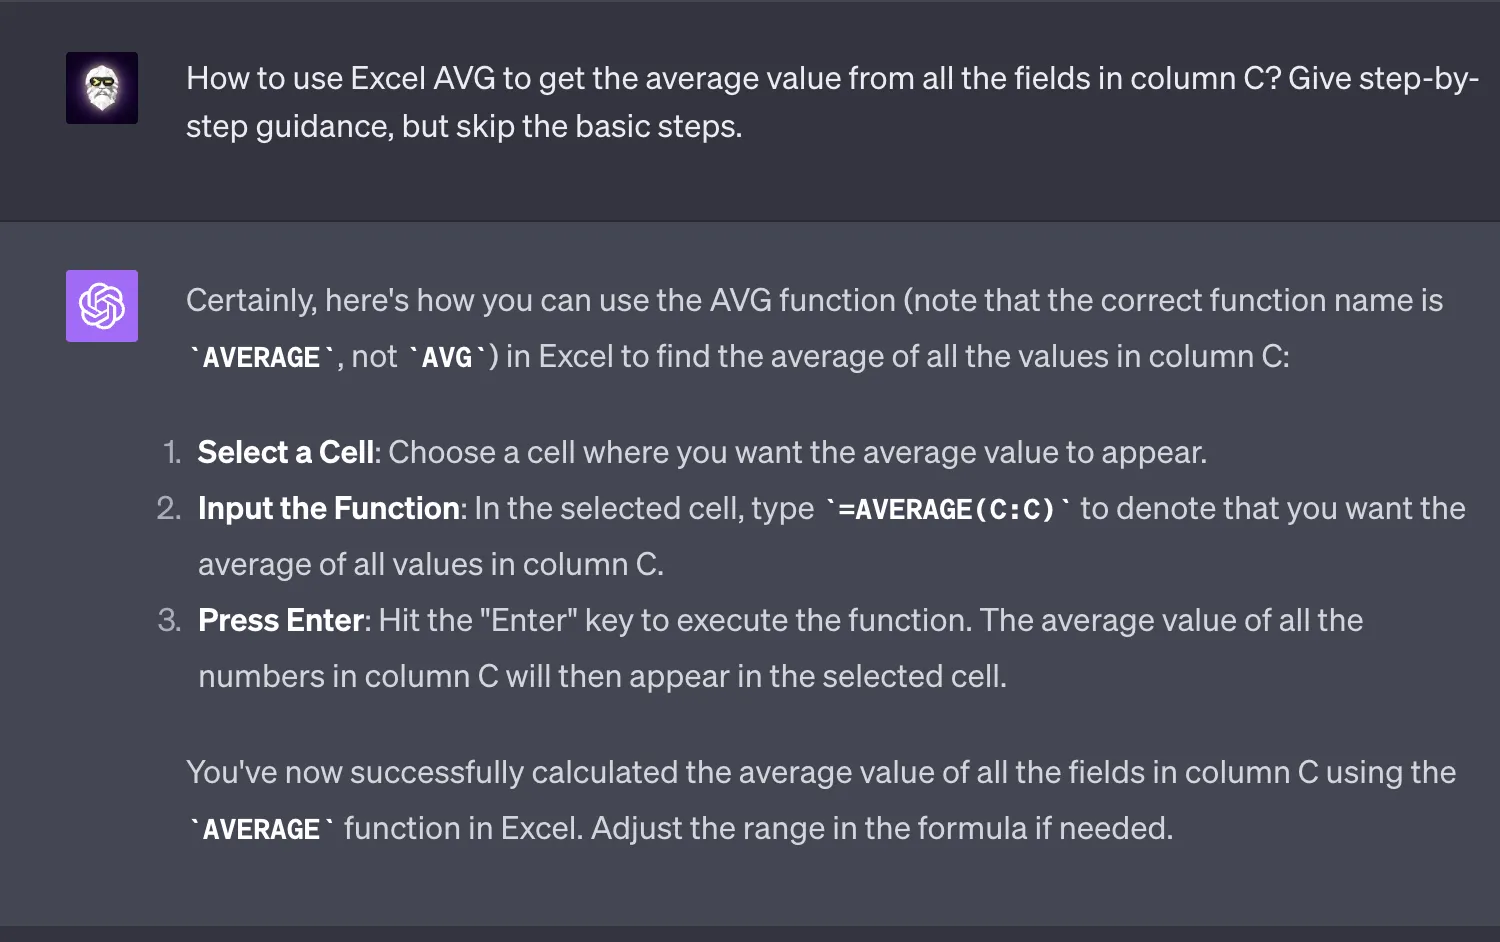The image size is (1500, 942).
Task: Click the "Select a Cell" step heading
Action: [286, 452]
